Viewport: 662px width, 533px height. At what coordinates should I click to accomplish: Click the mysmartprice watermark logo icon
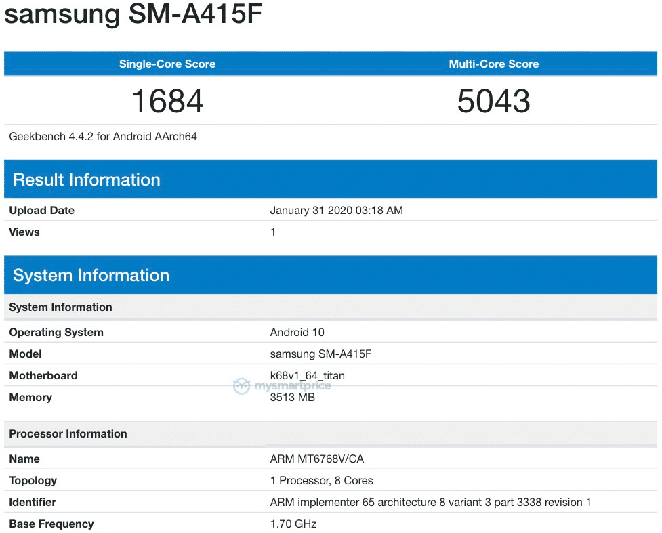(243, 385)
